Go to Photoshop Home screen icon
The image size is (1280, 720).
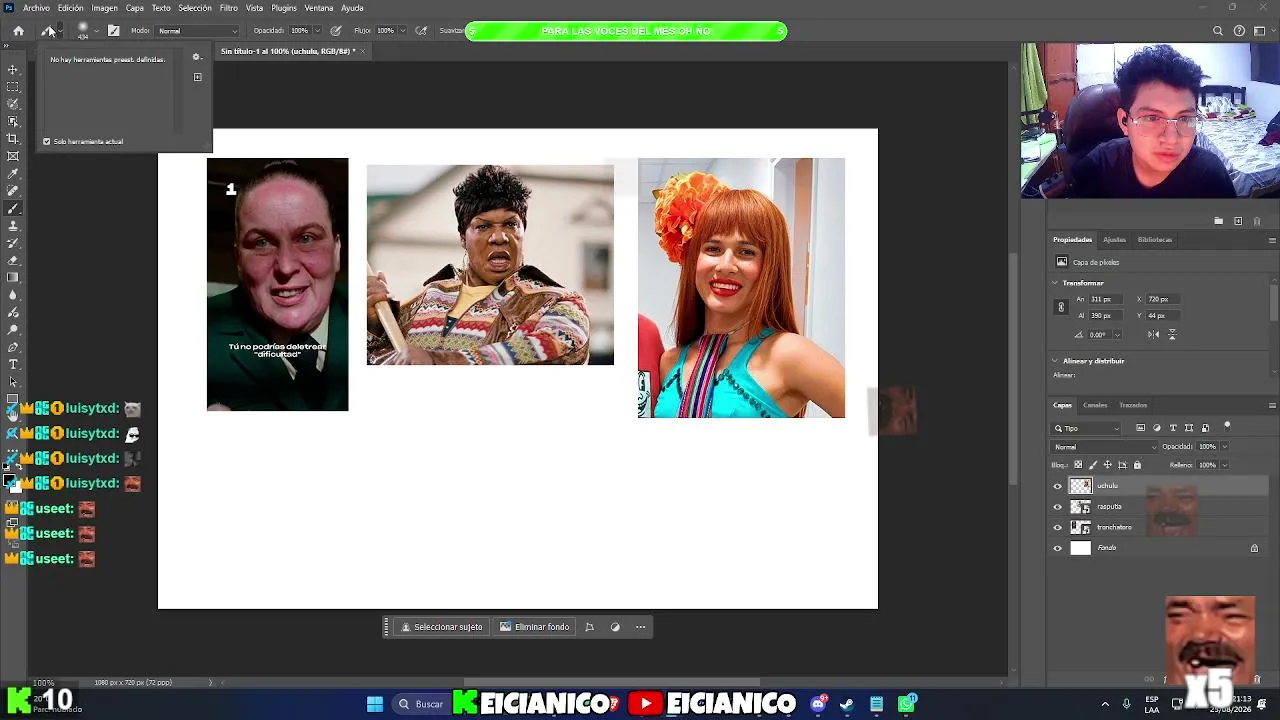pyautogui.click(x=18, y=31)
